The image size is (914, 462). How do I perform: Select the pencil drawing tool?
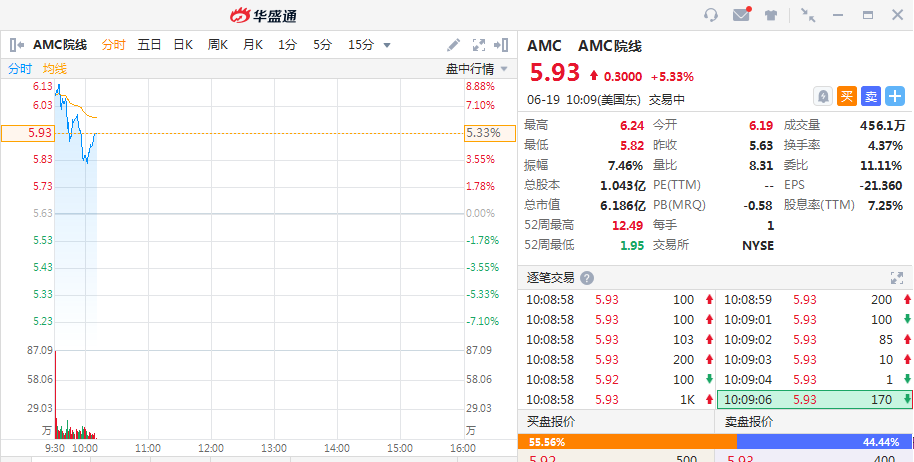(x=453, y=45)
